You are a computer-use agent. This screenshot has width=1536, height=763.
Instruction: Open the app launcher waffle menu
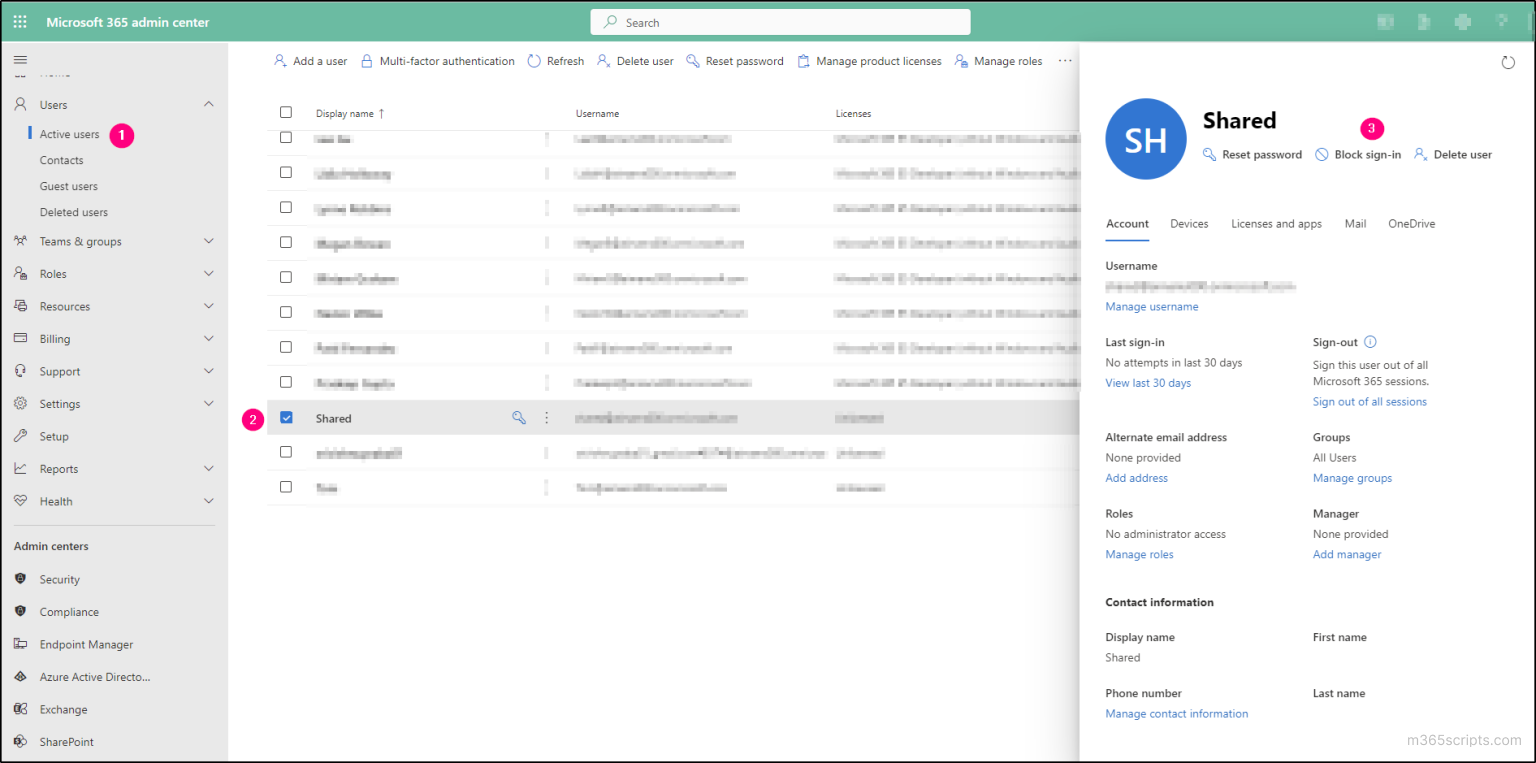[18, 21]
